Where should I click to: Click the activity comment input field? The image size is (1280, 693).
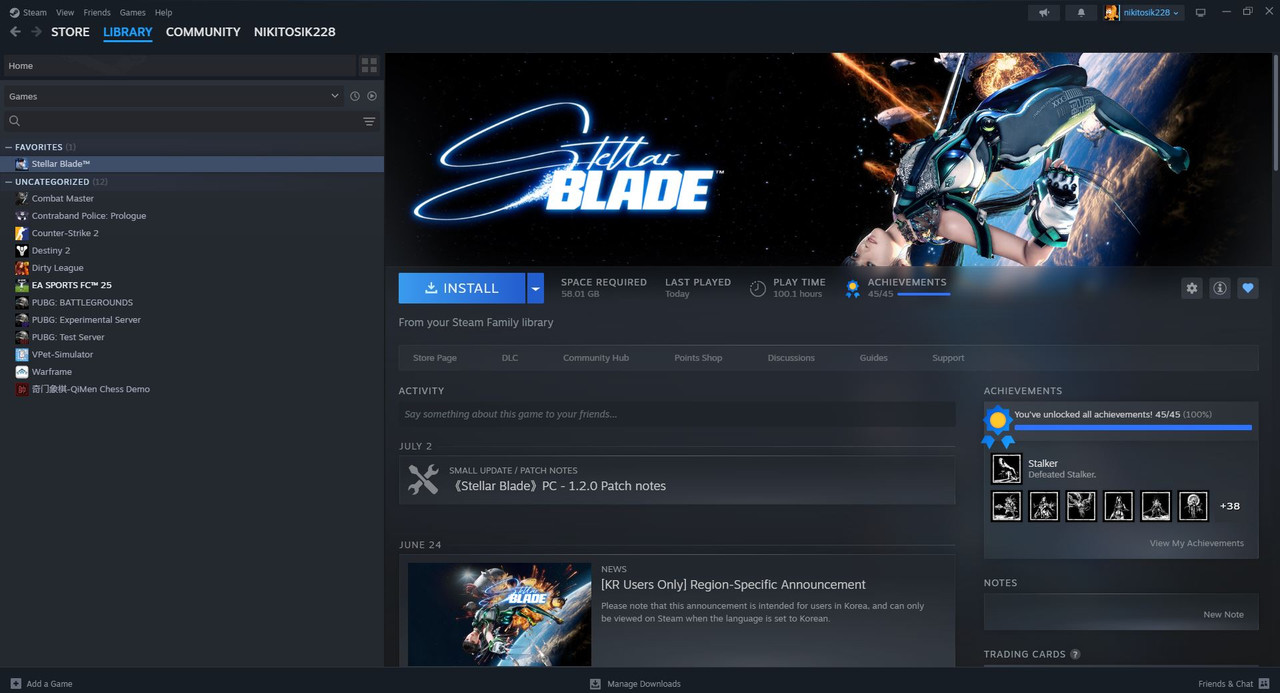(677, 414)
